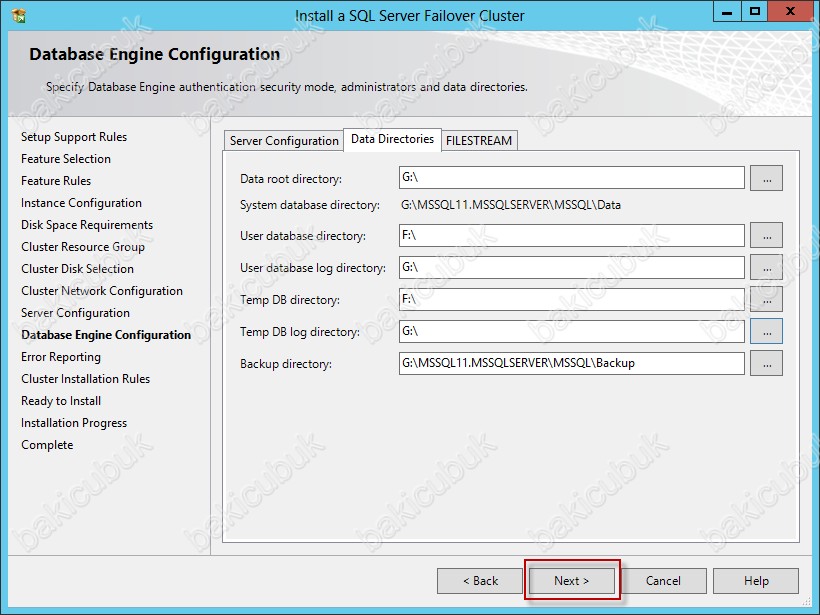Screen dimensions: 820x615
Task: Focus the User database directory field
Action: pyautogui.click(x=571, y=236)
